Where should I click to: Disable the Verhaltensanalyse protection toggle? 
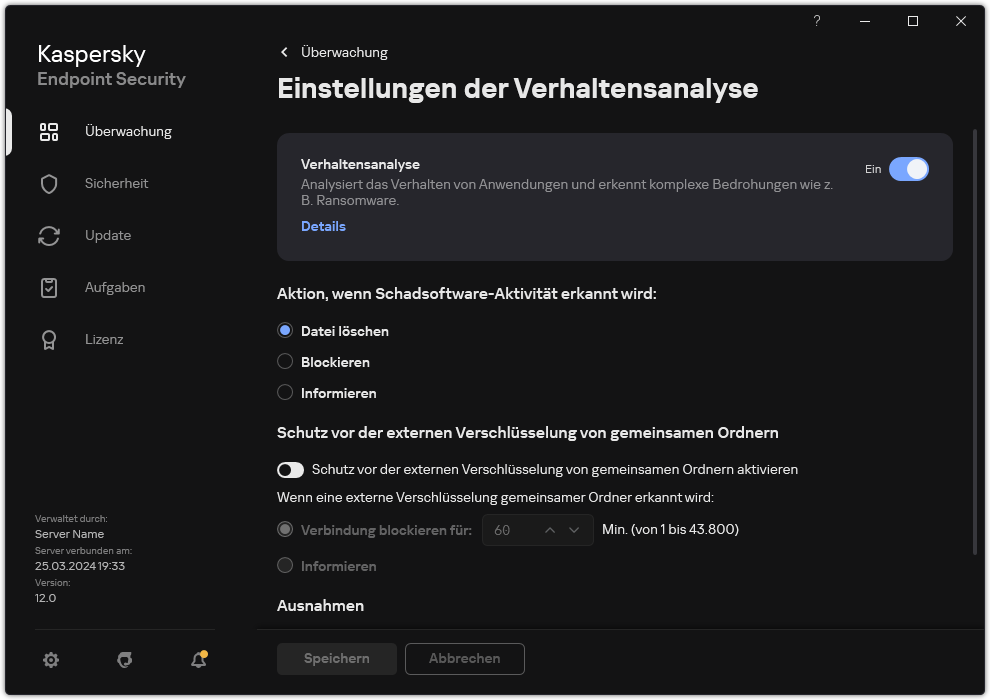[910, 169]
